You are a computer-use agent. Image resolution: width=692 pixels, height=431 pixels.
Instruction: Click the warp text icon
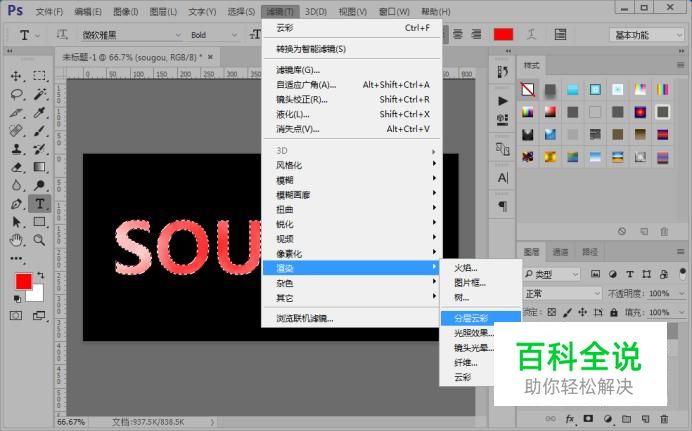[x=532, y=34]
